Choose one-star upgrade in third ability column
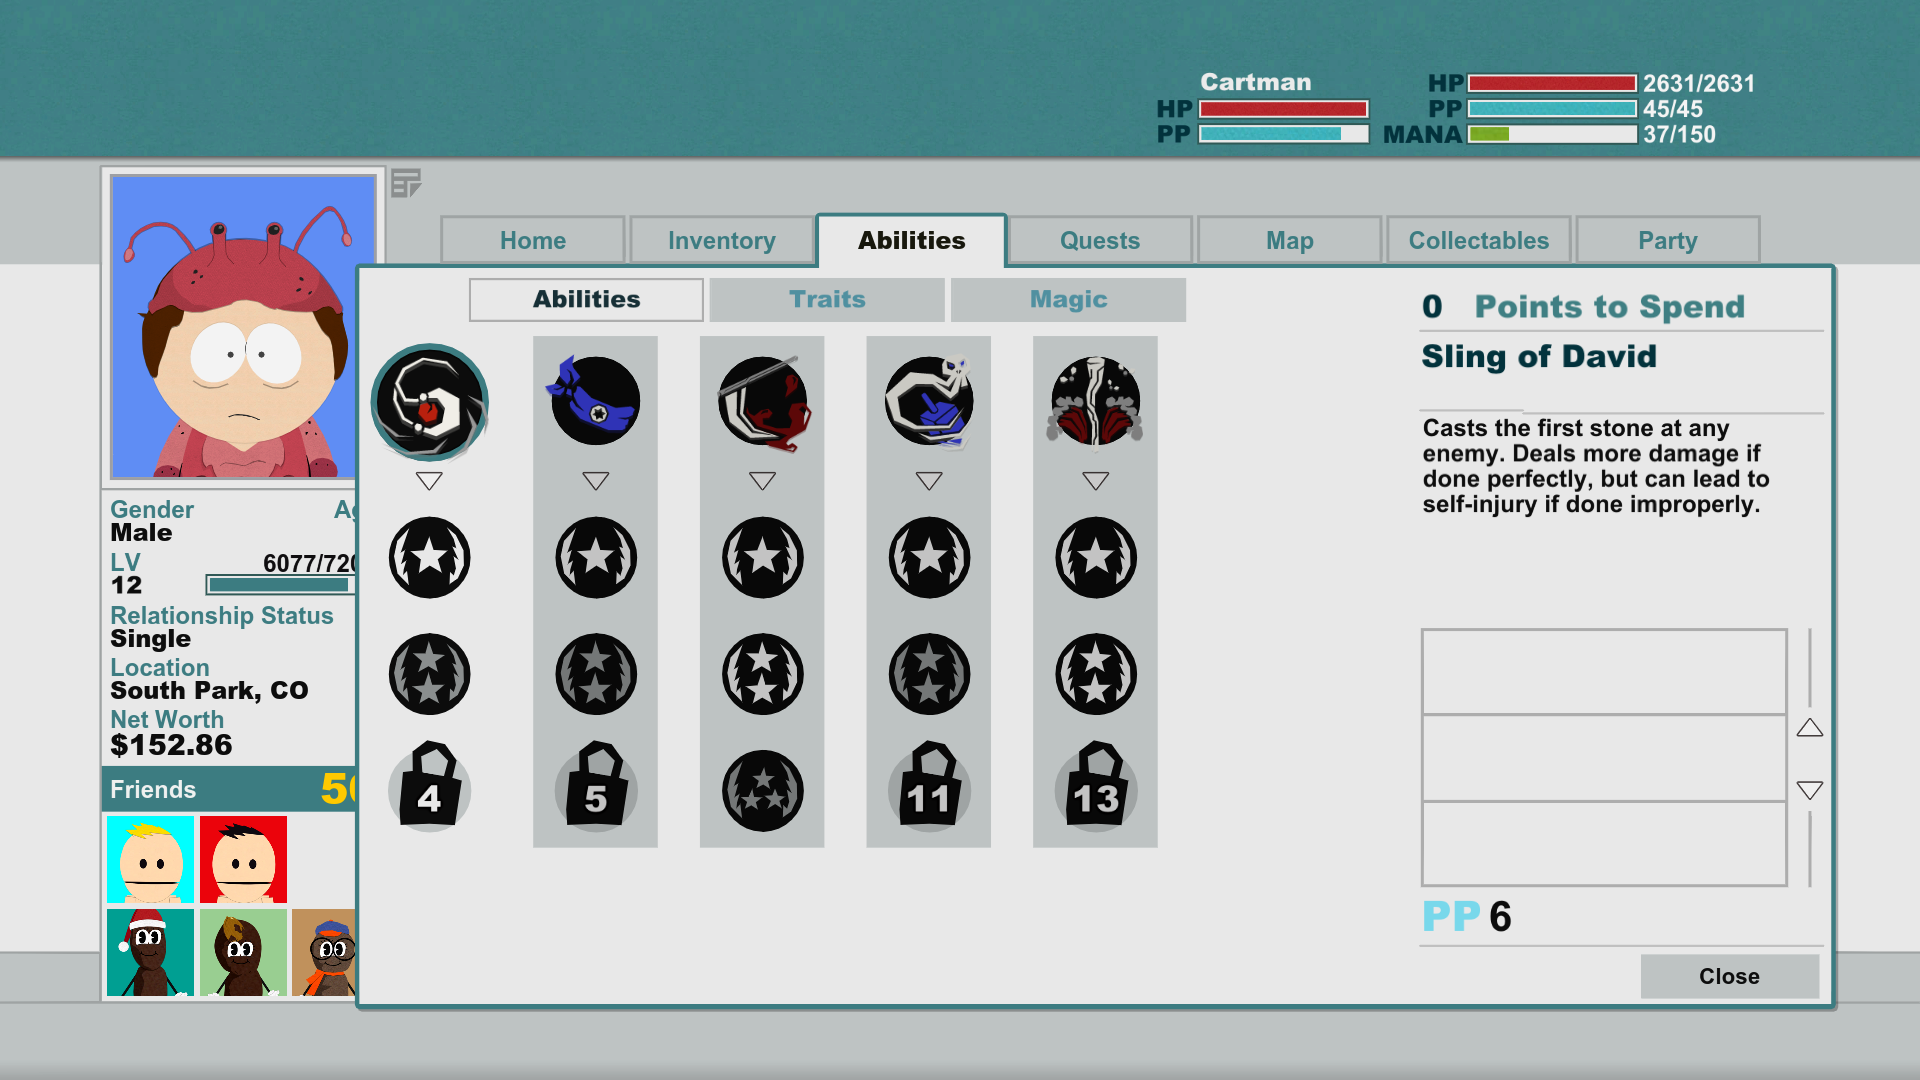The height and width of the screenshot is (1080, 1920). 763,557
